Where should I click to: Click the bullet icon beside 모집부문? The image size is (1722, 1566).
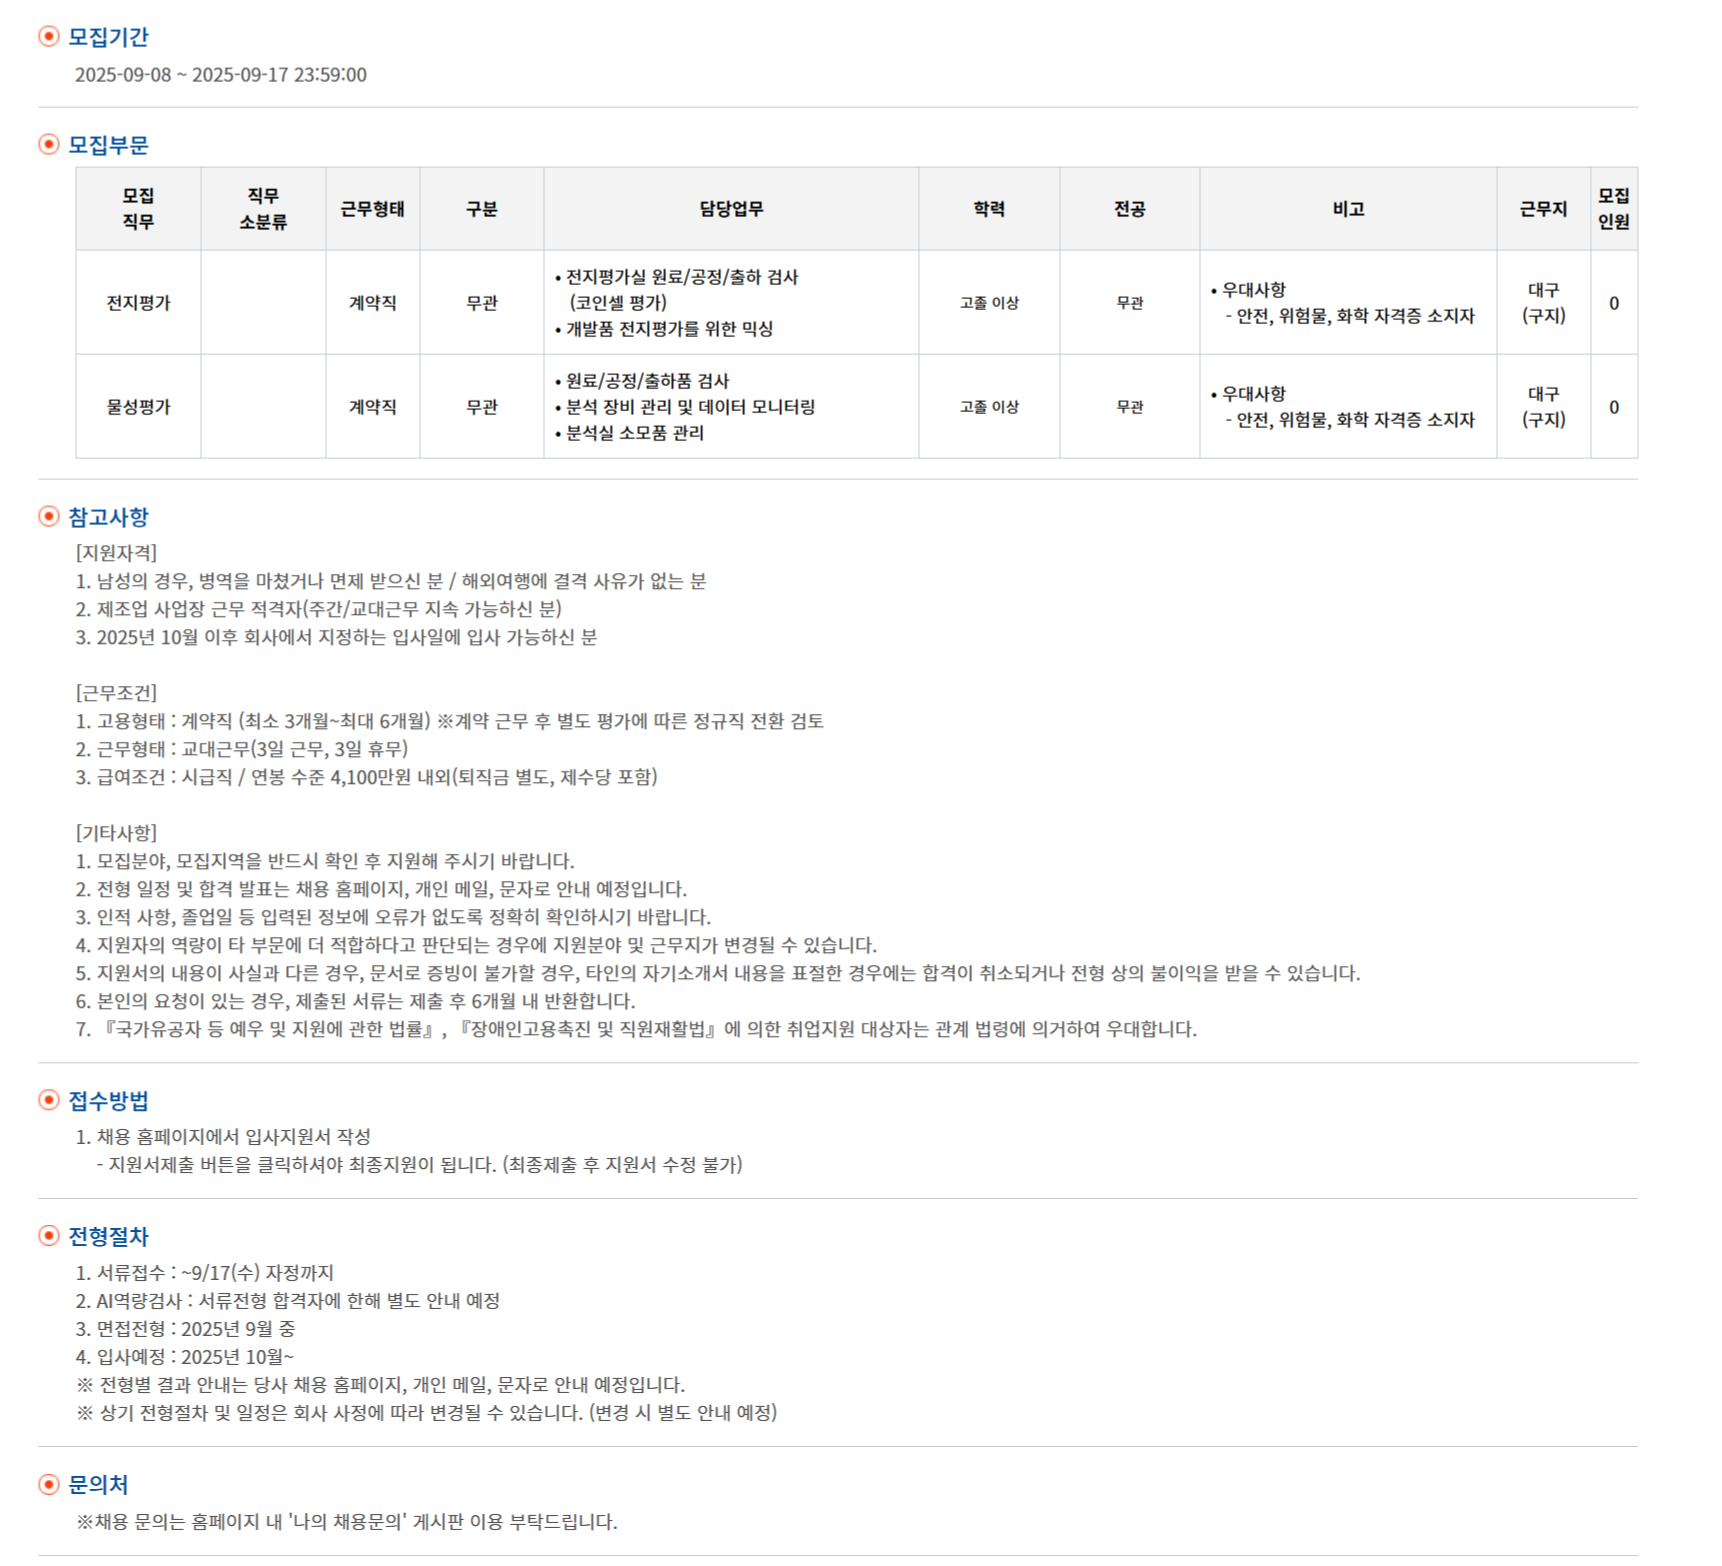pos(48,145)
